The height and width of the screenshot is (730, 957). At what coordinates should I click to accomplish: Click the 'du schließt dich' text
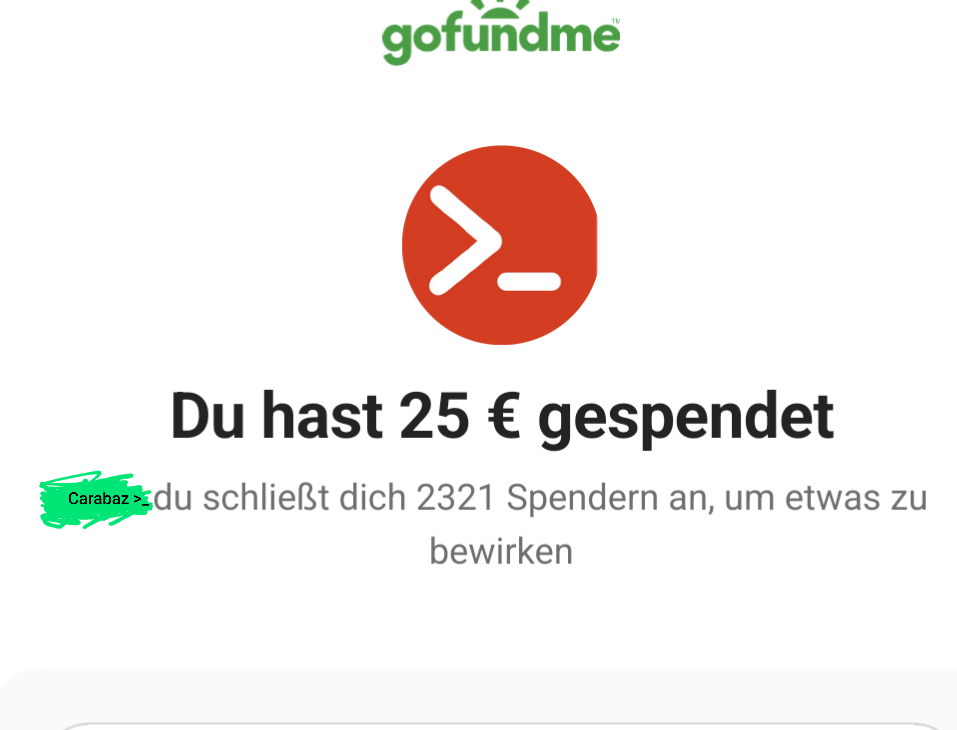pos(280,497)
